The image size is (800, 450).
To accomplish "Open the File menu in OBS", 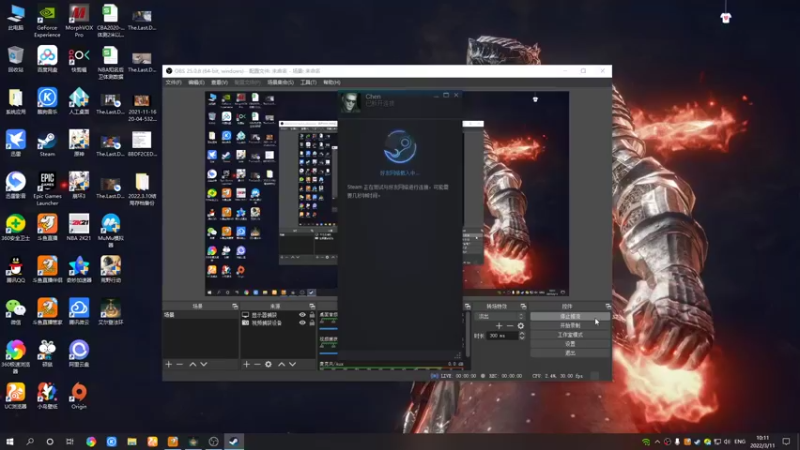I will click(173, 82).
